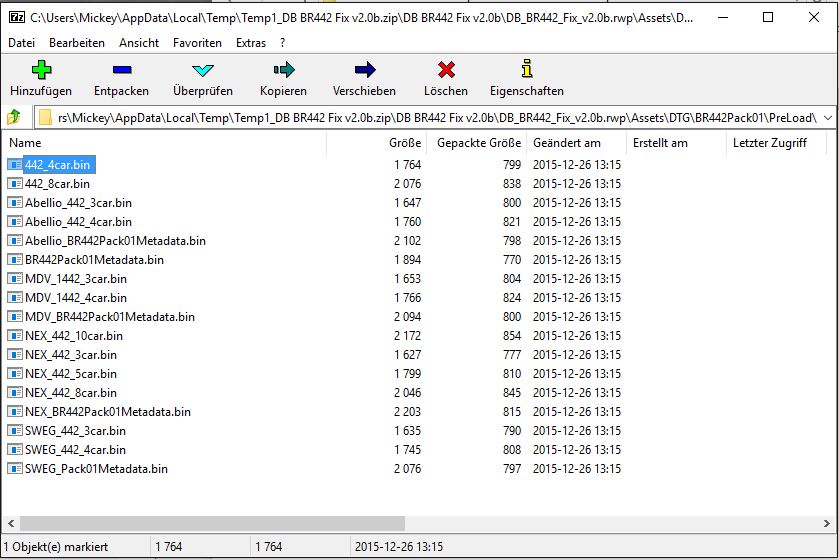Click file icon of SWEG_Pack01Metadata.bin
The image size is (839, 559).
(x=15, y=469)
